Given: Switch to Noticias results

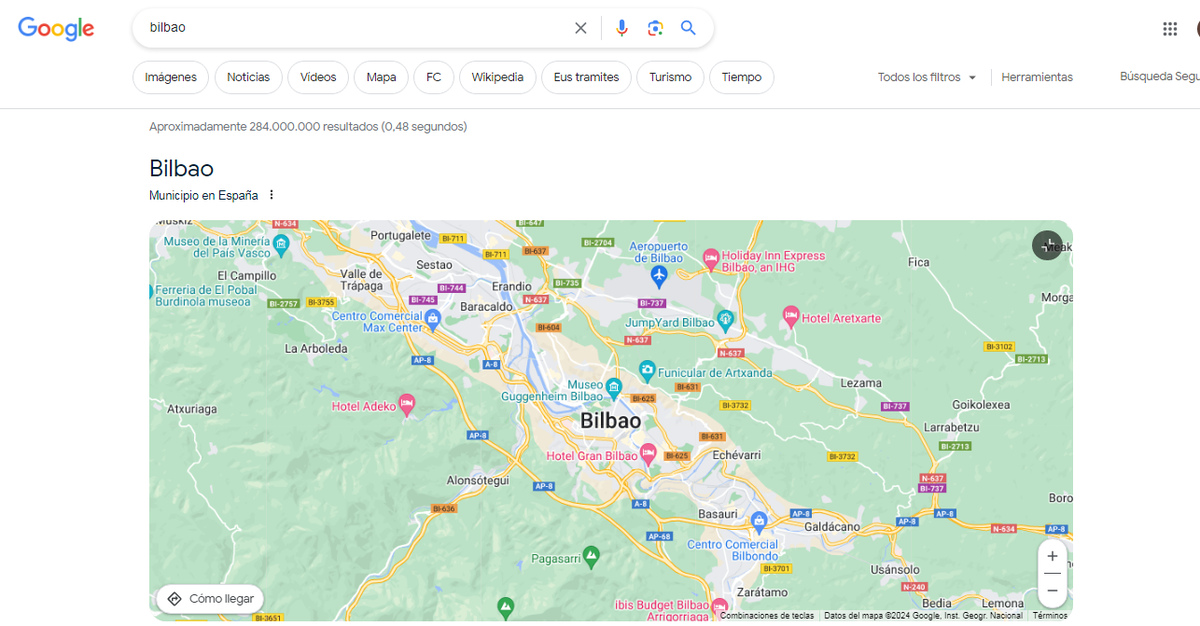Looking at the screenshot, I should pos(248,77).
